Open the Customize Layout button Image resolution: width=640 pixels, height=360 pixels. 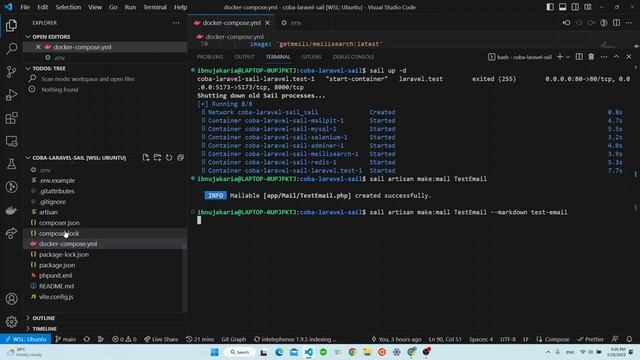click(x=588, y=7)
